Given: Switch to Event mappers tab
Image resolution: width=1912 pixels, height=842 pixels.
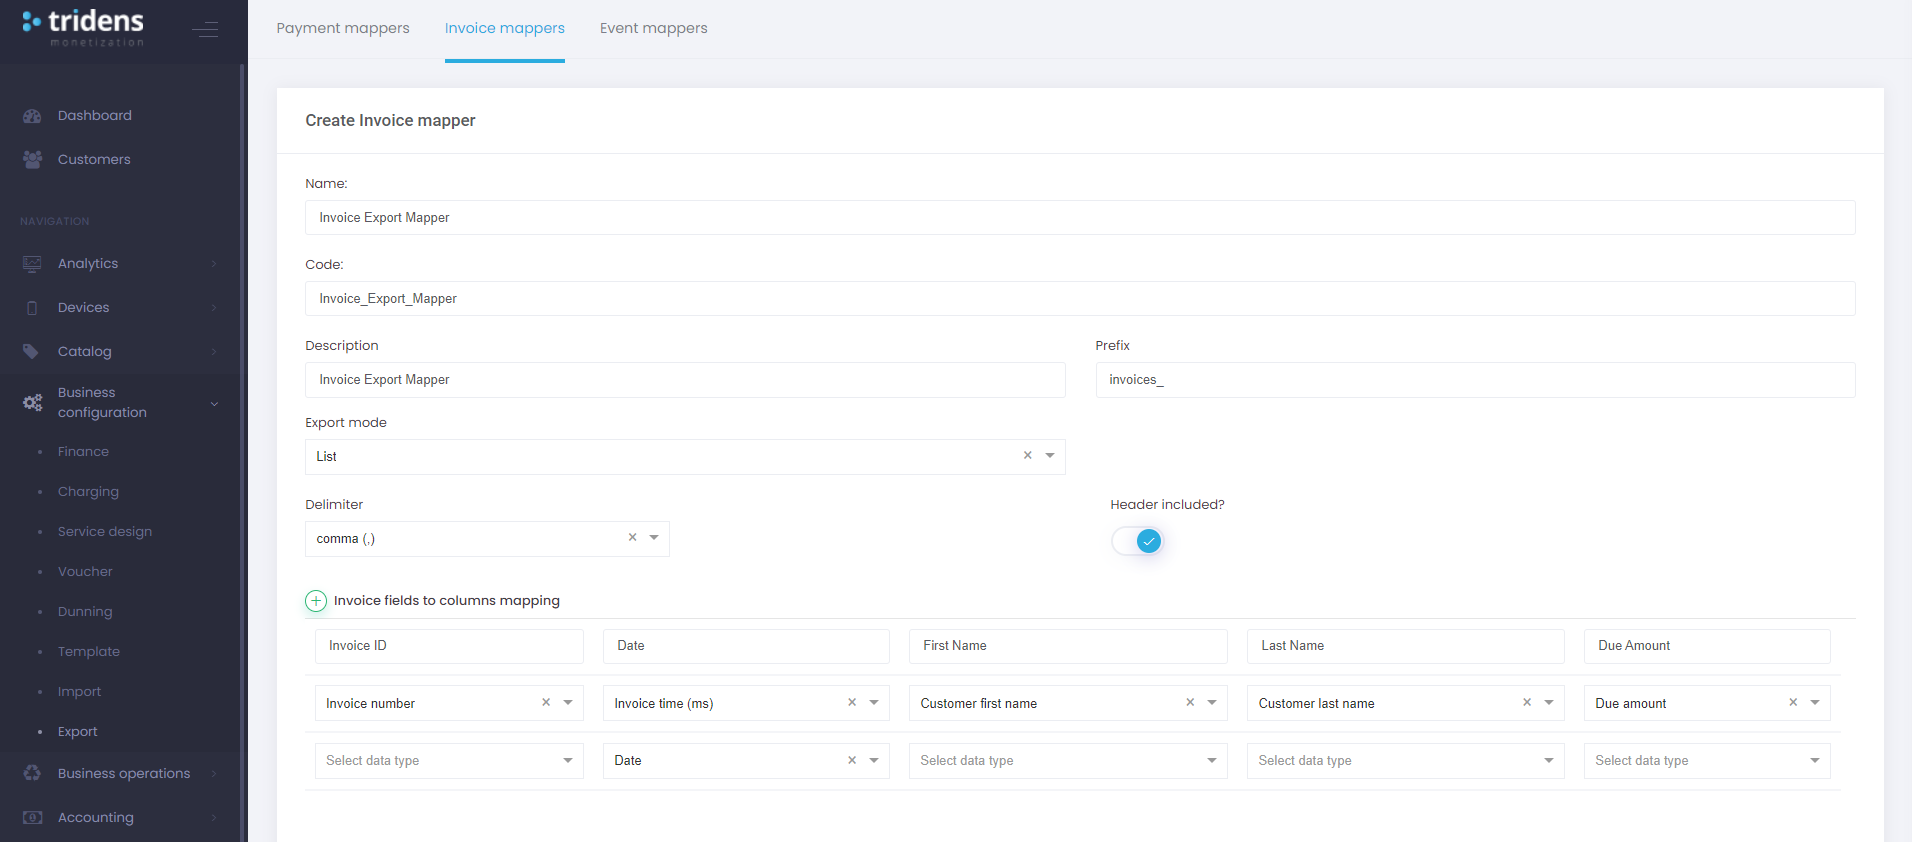Looking at the screenshot, I should tap(653, 28).
